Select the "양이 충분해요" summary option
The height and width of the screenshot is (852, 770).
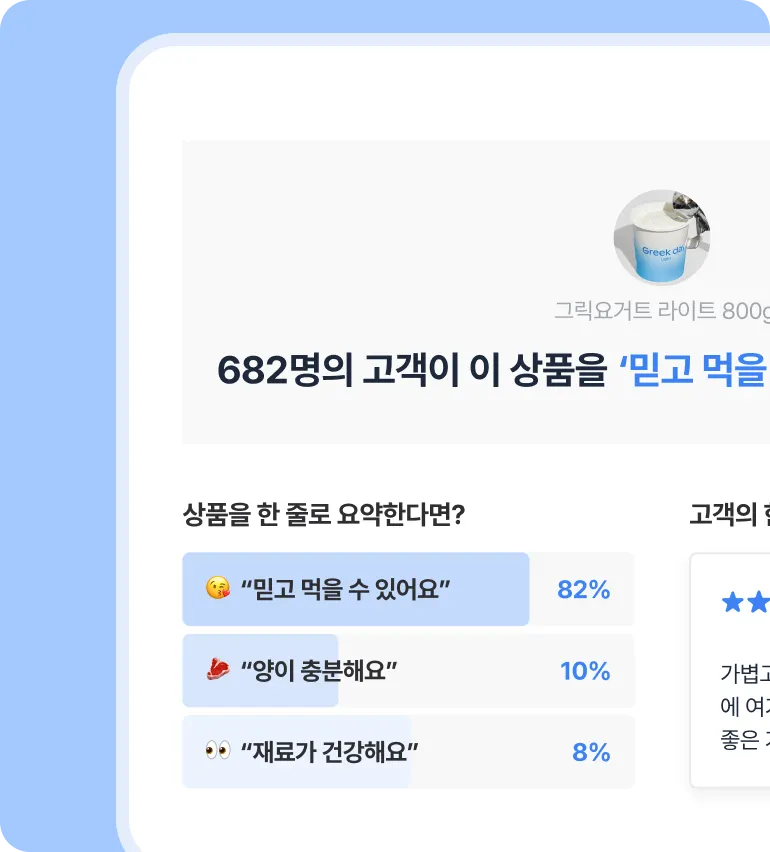point(319,670)
